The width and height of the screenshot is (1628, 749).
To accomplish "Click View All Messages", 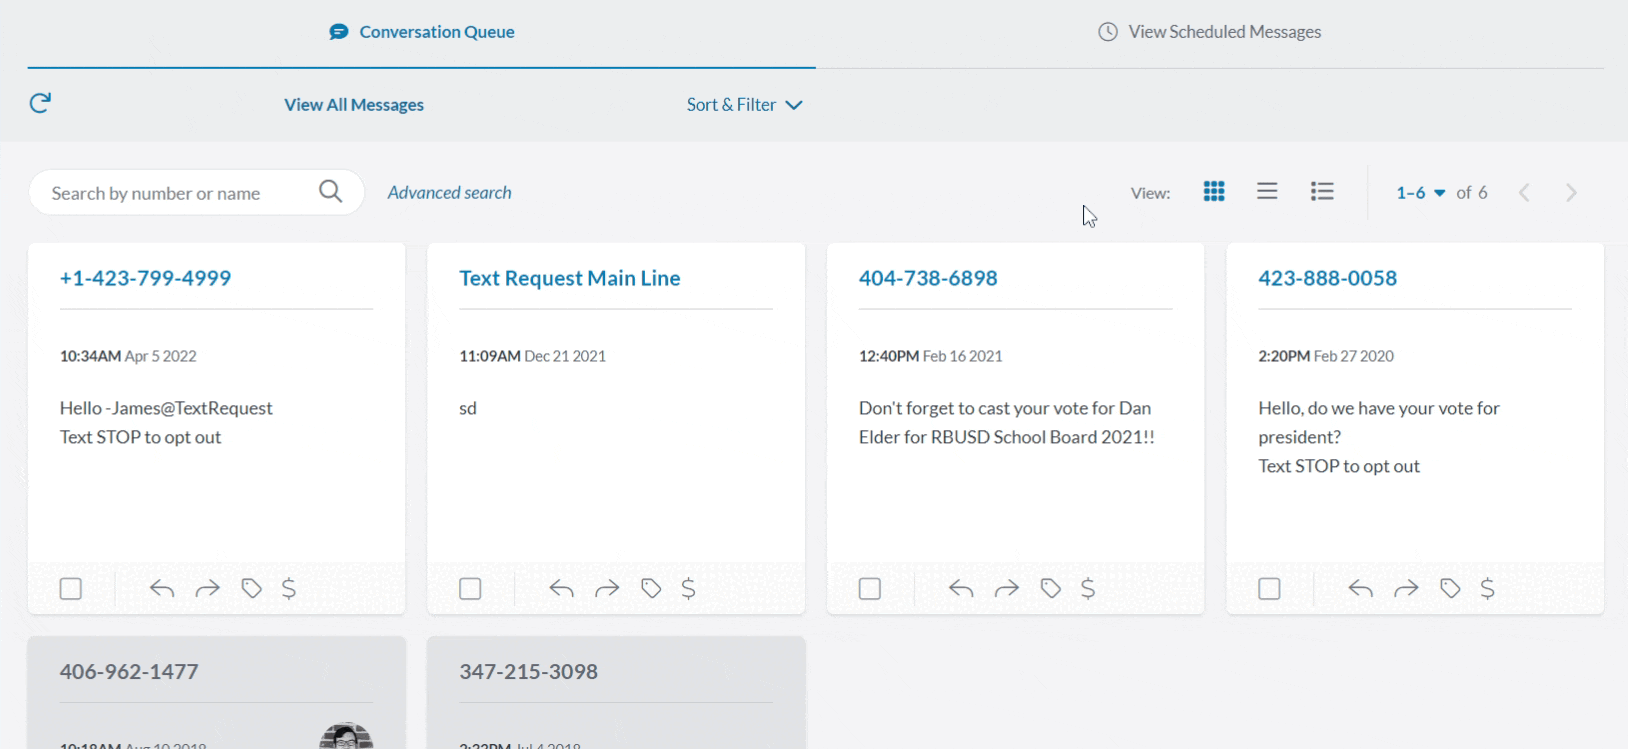I will point(354,105).
